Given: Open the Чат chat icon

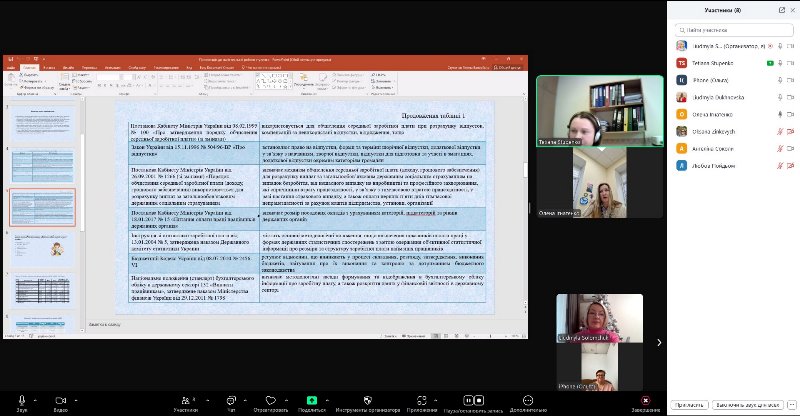Looking at the screenshot, I should tap(231, 401).
